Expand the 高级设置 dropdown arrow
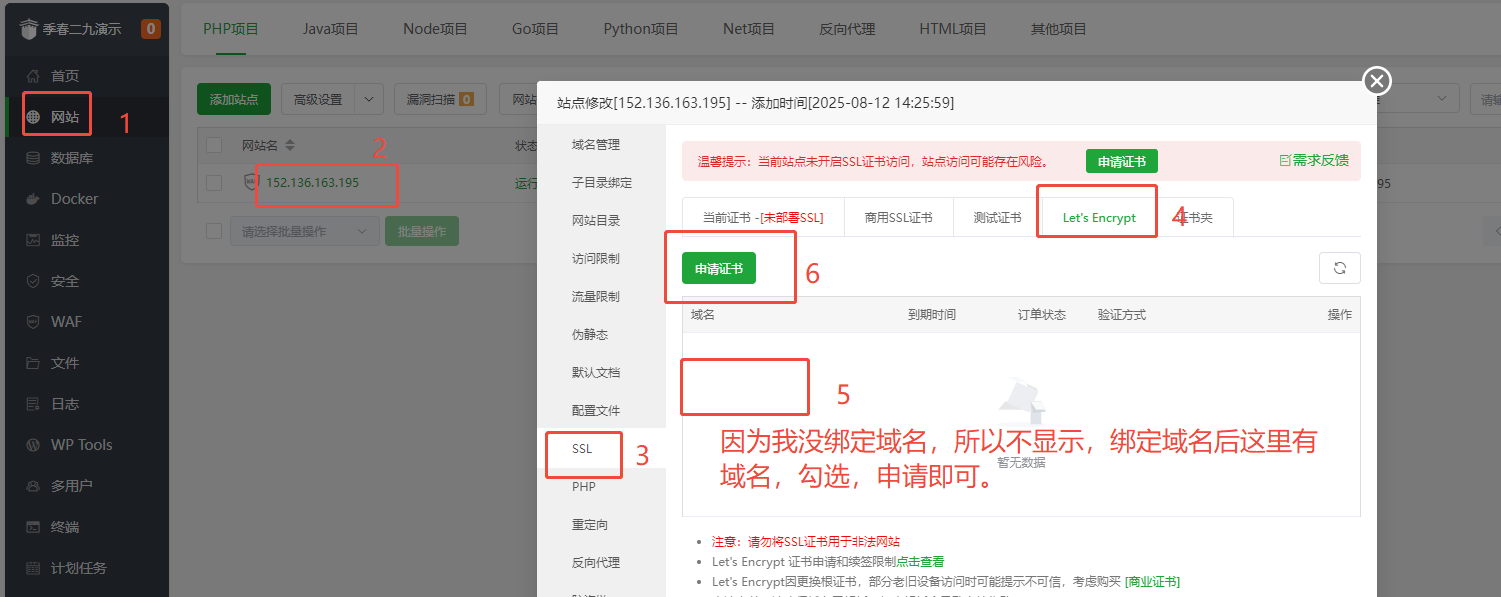The height and width of the screenshot is (597, 1501). [369, 99]
